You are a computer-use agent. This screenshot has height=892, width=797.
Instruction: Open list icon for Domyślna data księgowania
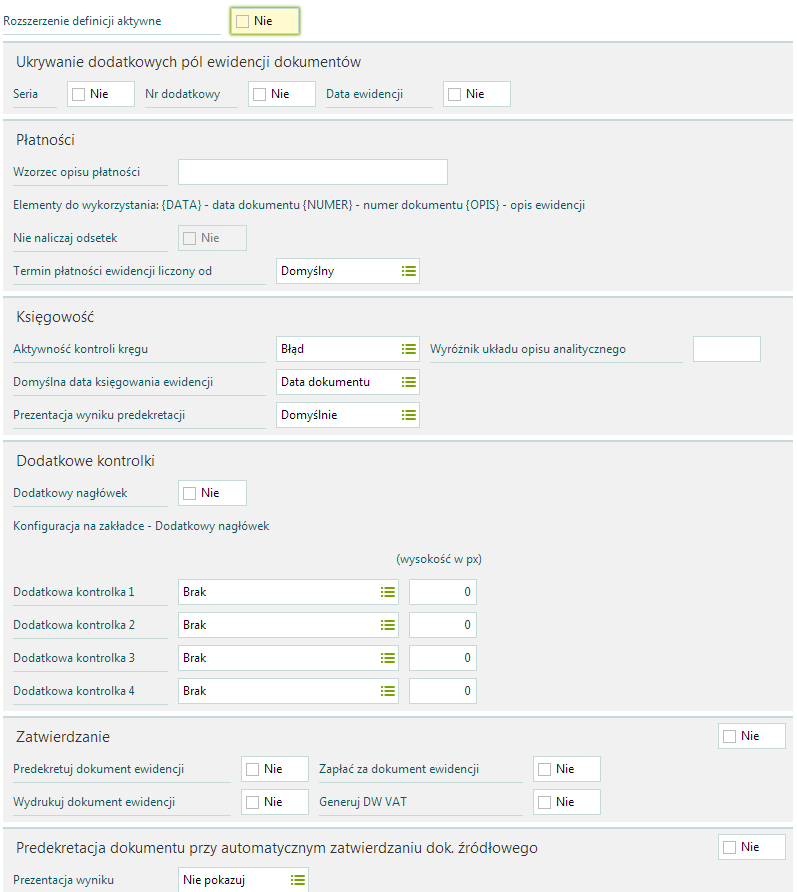408,382
